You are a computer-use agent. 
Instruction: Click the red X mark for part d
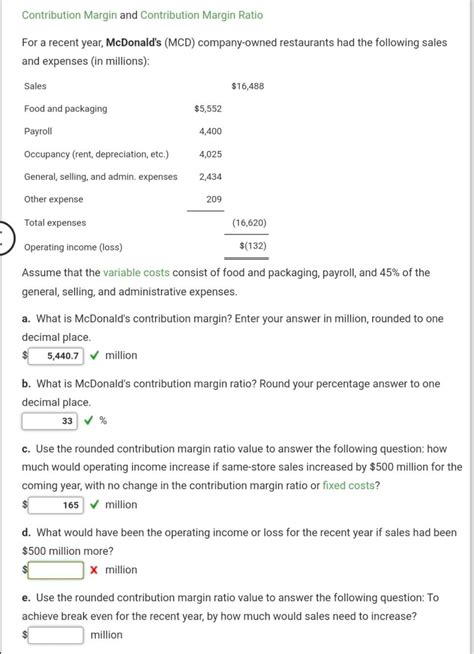point(94,570)
